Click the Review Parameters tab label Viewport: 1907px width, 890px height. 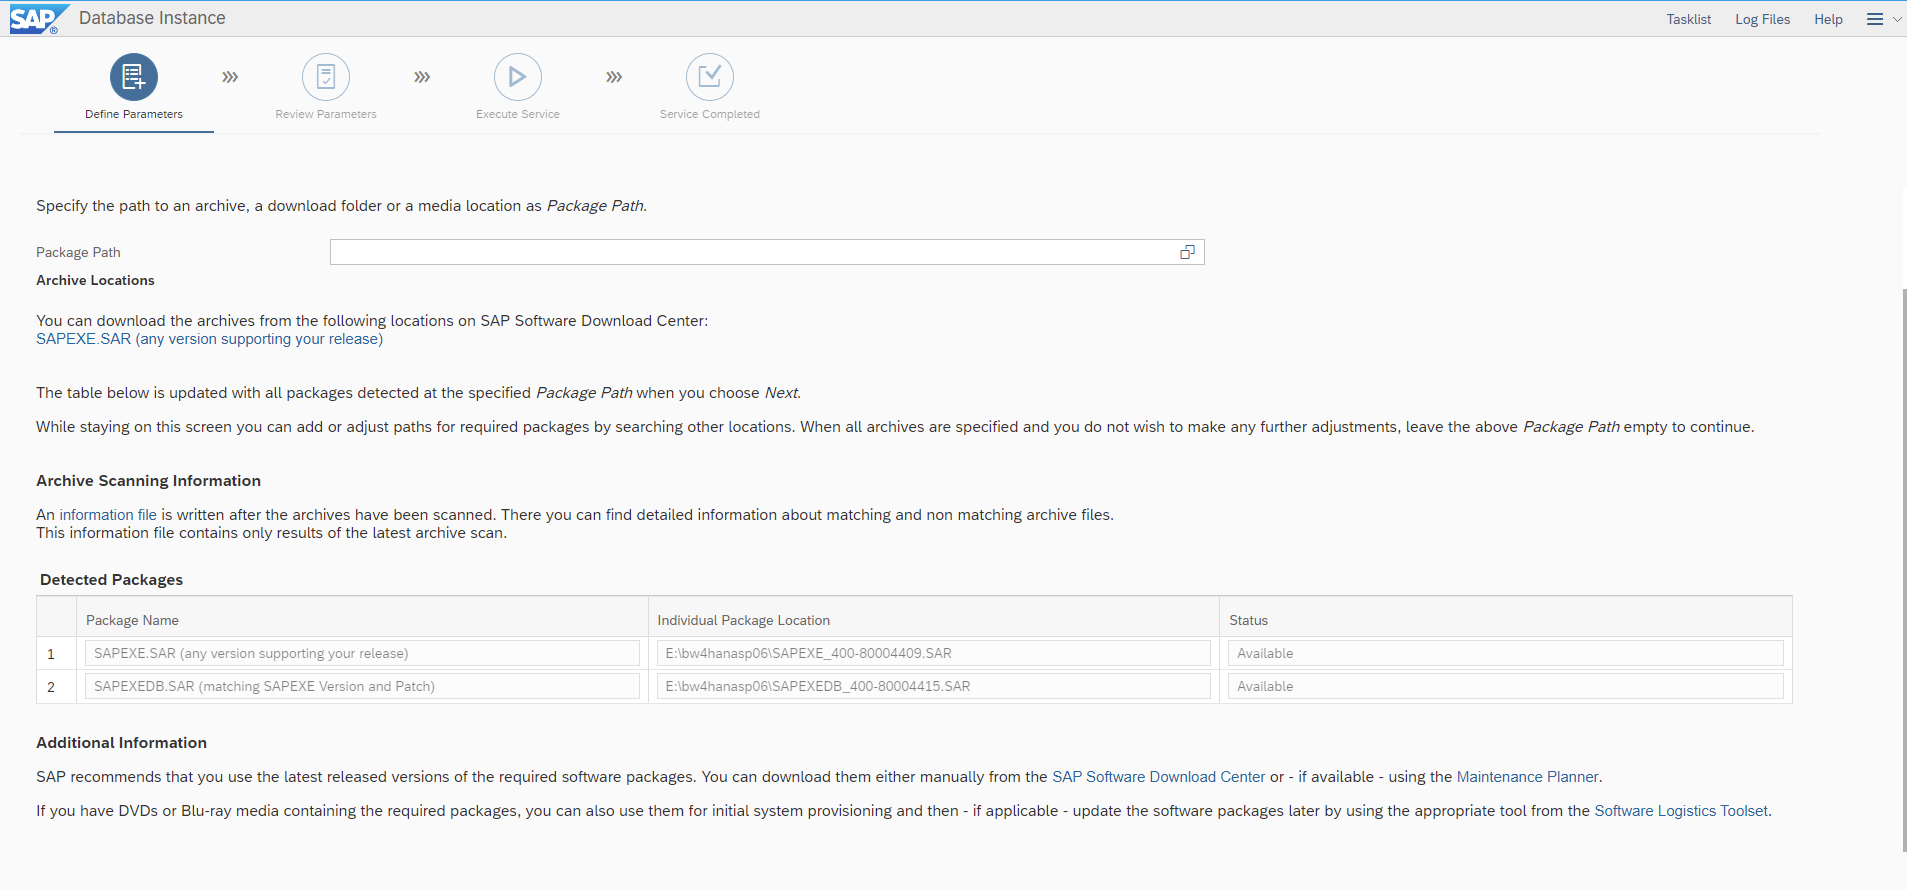point(326,114)
